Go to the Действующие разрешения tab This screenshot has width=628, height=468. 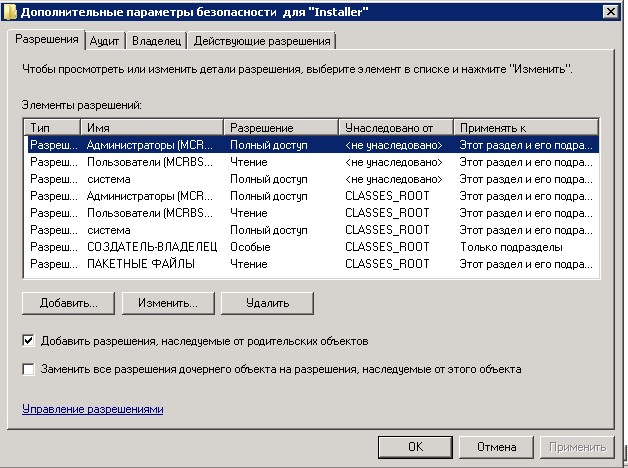coord(262,41)
